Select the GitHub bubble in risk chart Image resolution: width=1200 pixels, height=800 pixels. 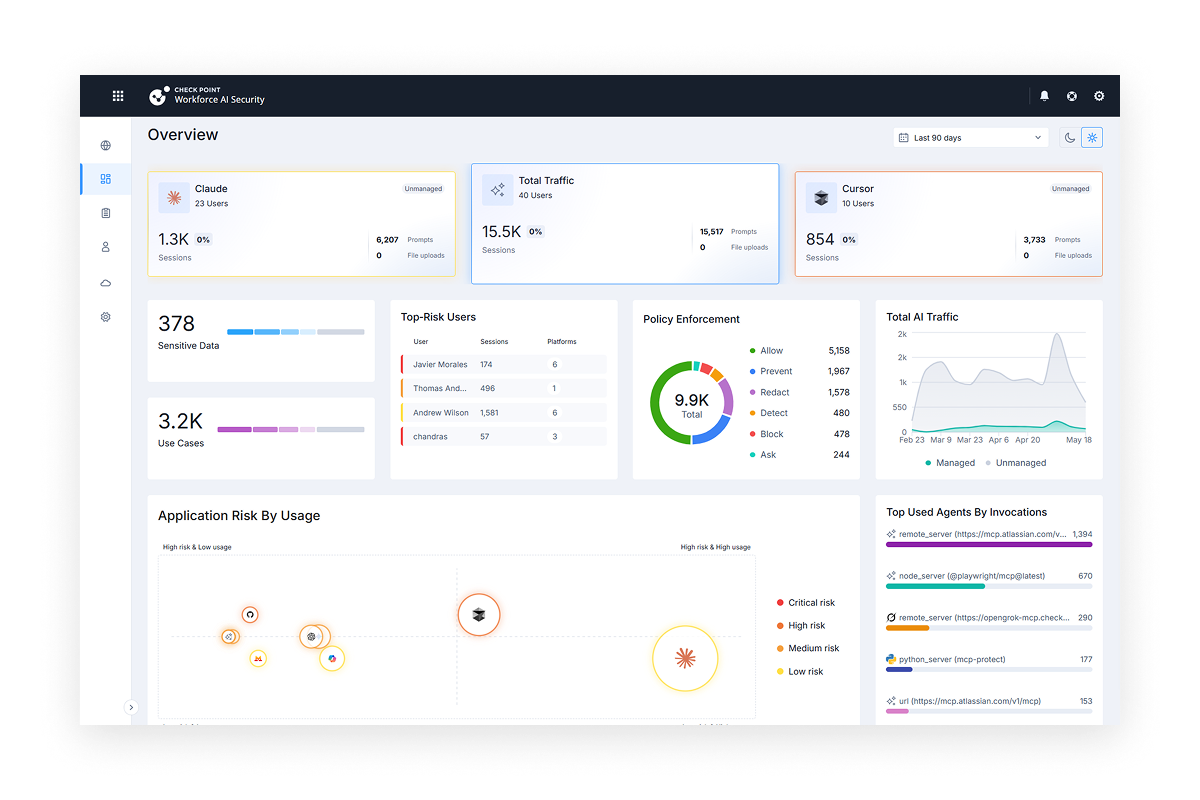pyautogui.click(x=250, y=615)
